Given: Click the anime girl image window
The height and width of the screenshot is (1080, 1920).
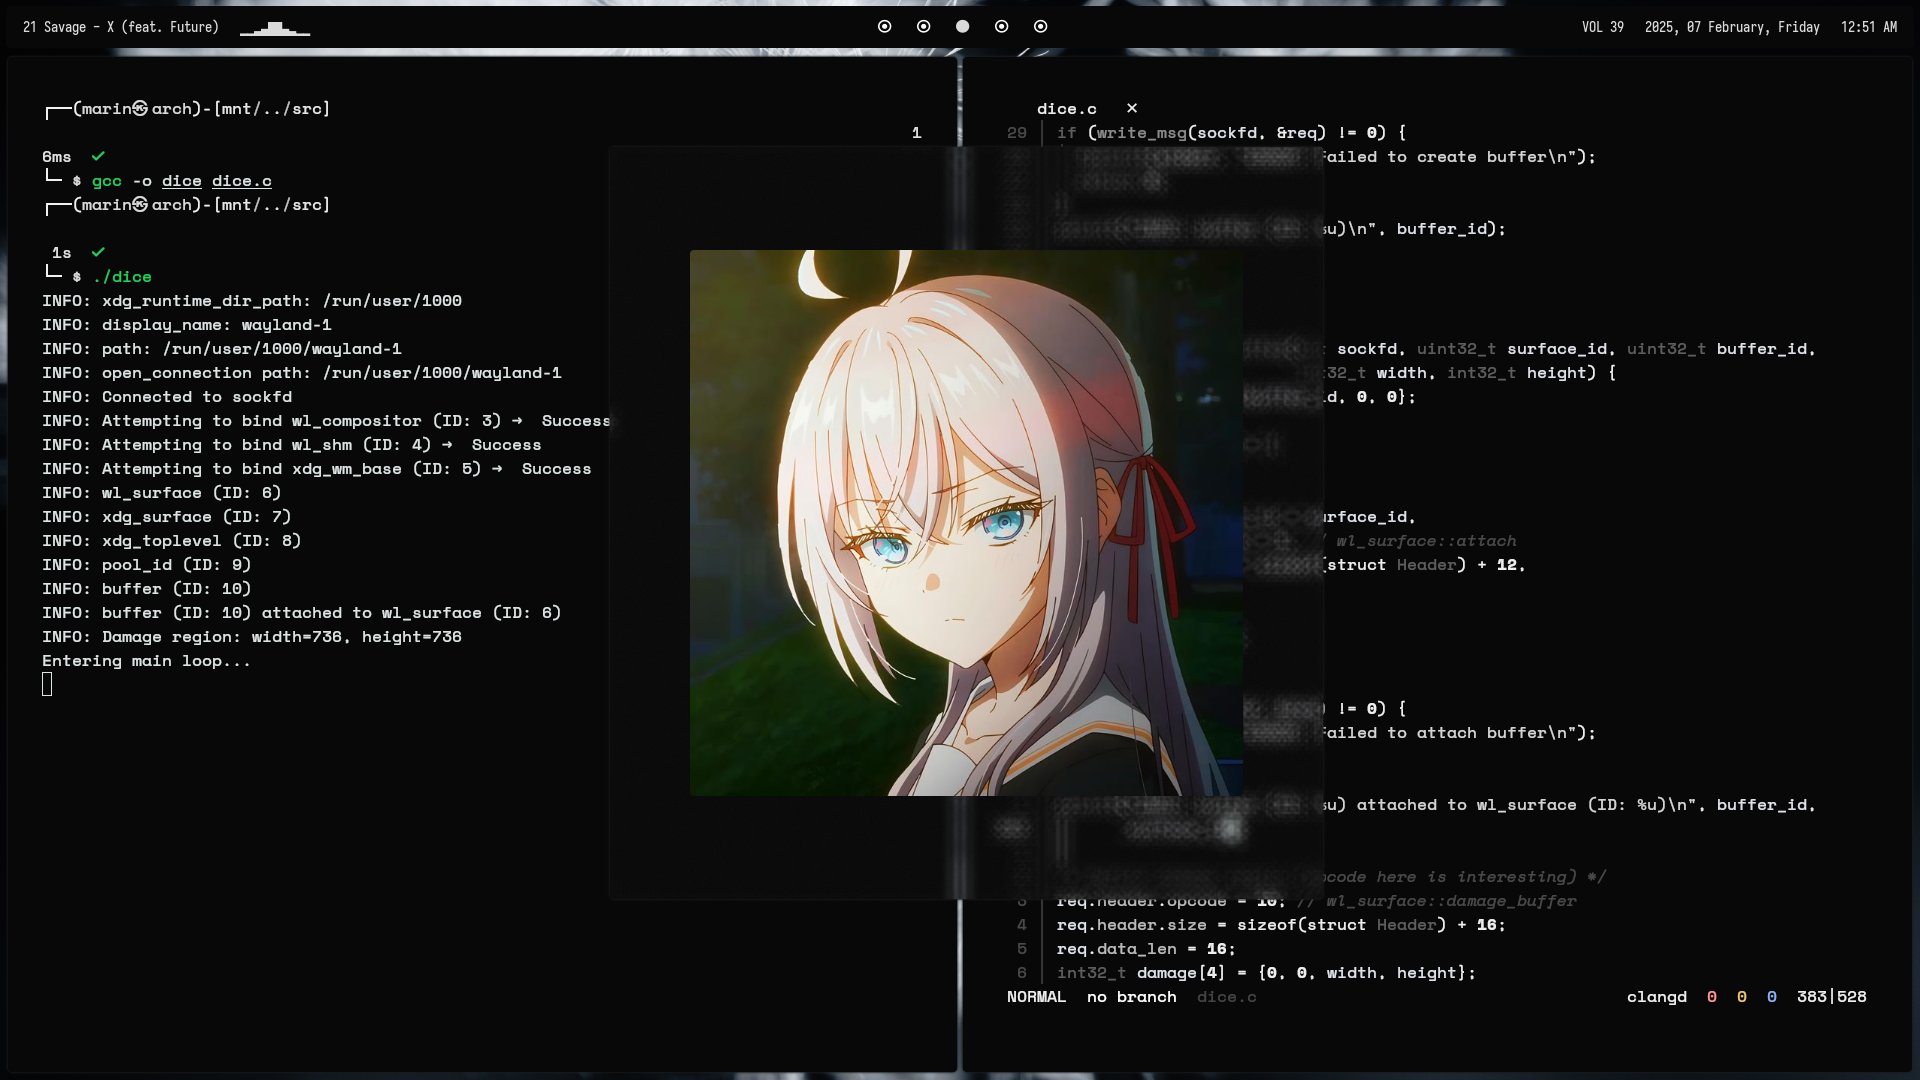Looking at the screenshot, I should (966, 523).
